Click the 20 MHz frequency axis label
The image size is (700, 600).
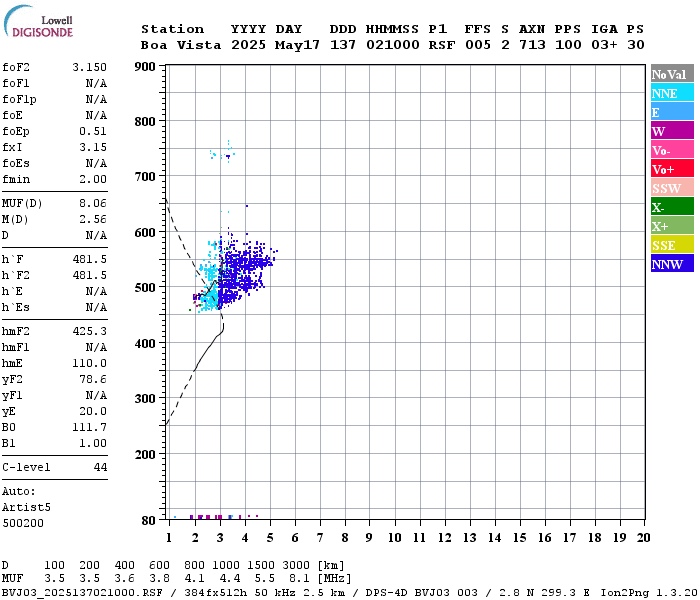click(643, 538)
